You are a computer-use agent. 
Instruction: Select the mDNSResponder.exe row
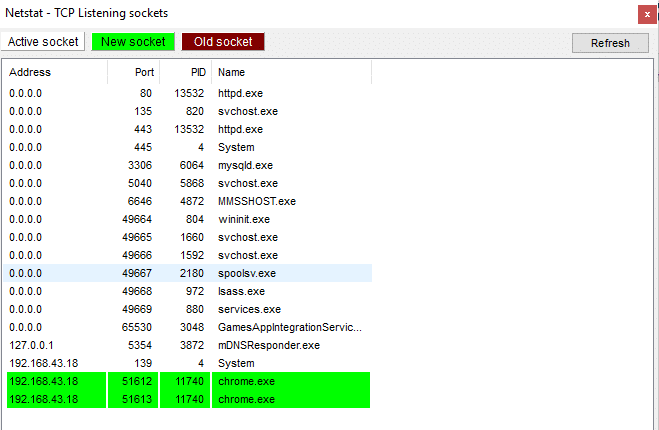[x=268, y=345]
